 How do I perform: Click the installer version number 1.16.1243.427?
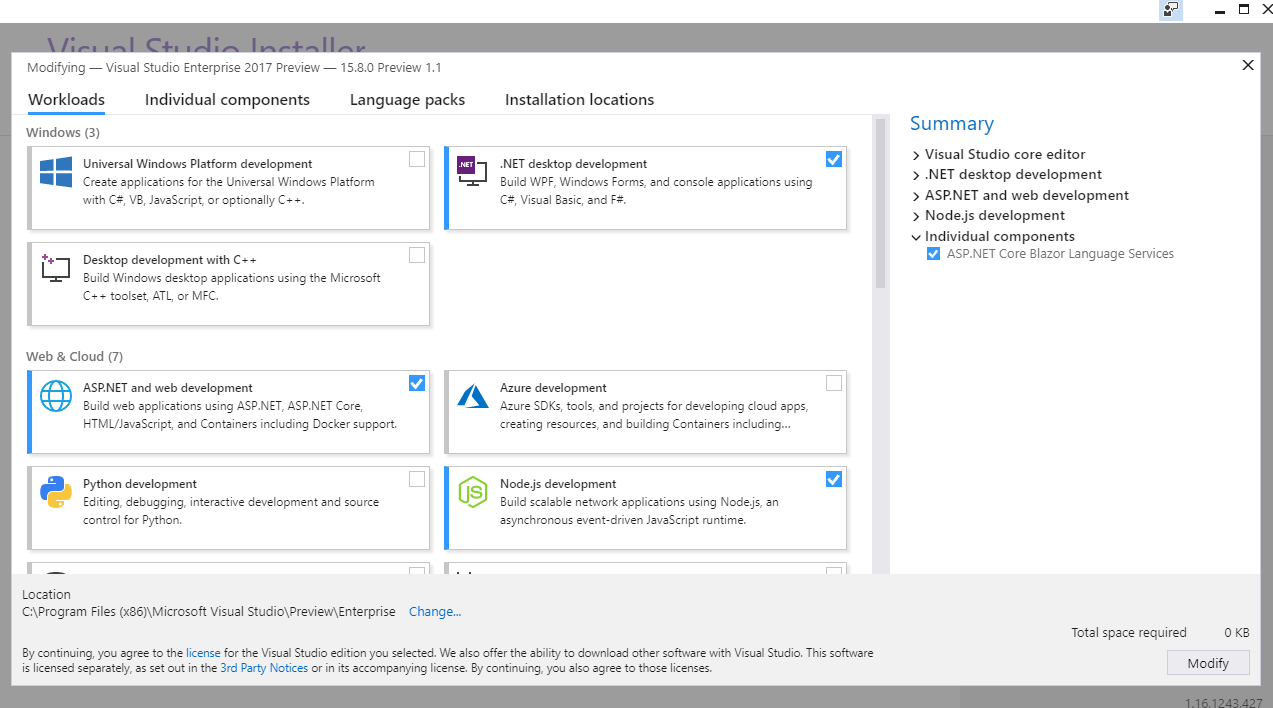click(x=1226, y=702)
